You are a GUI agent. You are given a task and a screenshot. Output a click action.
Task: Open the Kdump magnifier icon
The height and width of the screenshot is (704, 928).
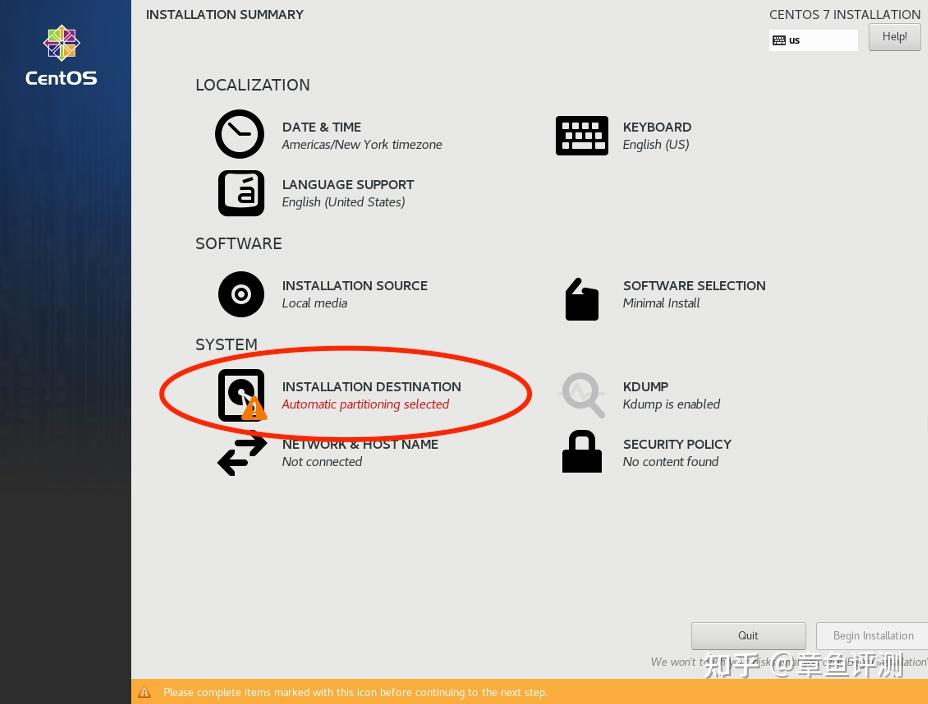click(x=583, y=395)
